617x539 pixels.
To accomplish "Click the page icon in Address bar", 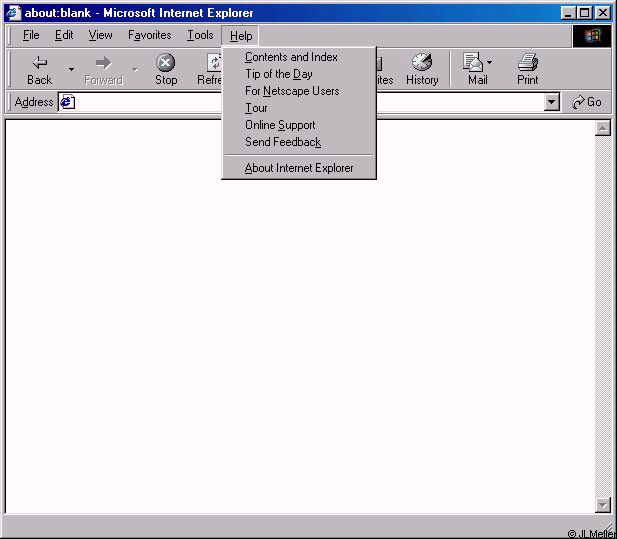I will point(67,102).
